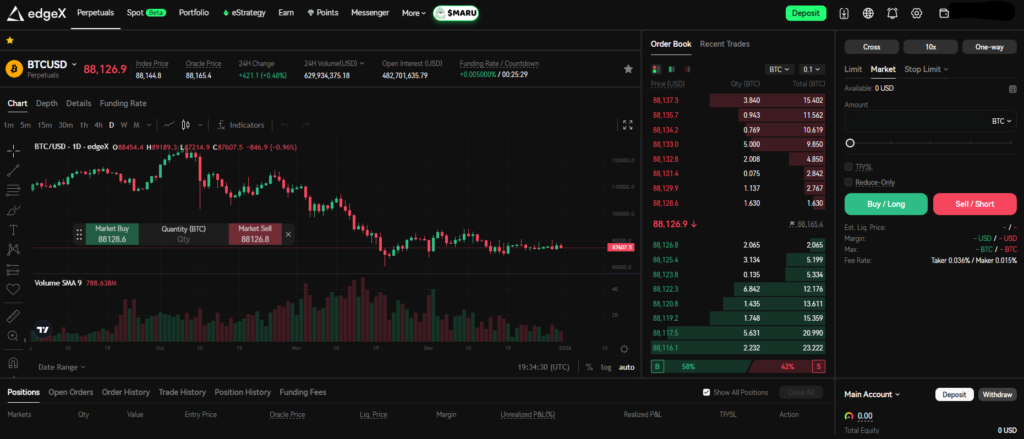The height and width of the screenshot is (439, 1024).
Task: Activate the ruler measure tool
Action: [x=13, y=315]
